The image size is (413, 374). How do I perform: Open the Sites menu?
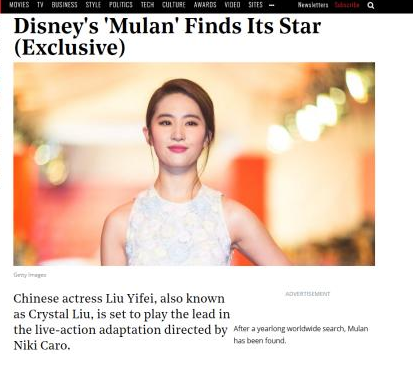(x=255, y=5)
